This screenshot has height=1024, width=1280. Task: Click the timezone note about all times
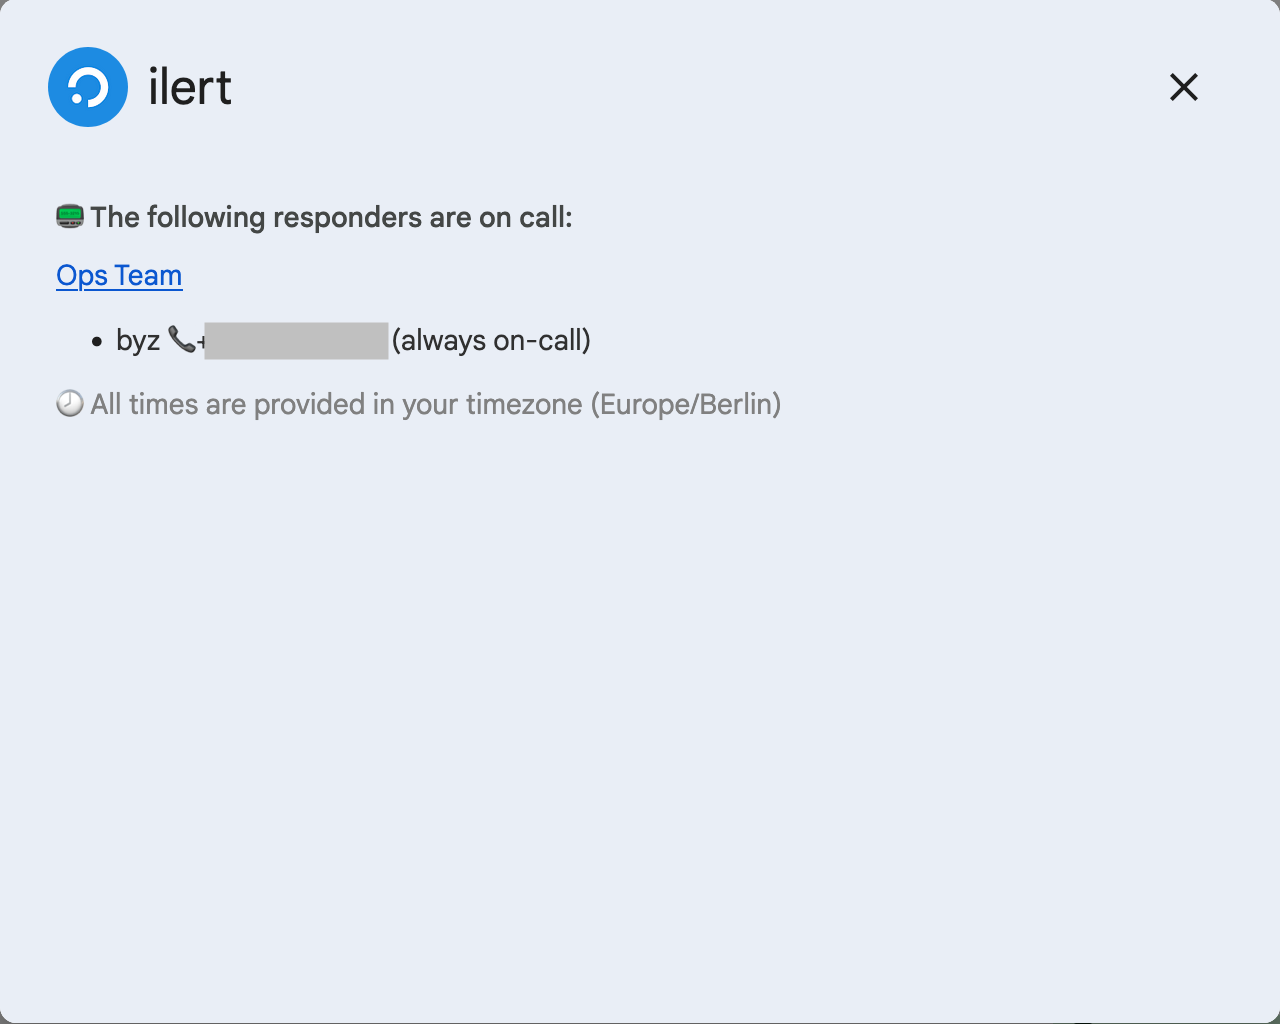pos(435,405)
